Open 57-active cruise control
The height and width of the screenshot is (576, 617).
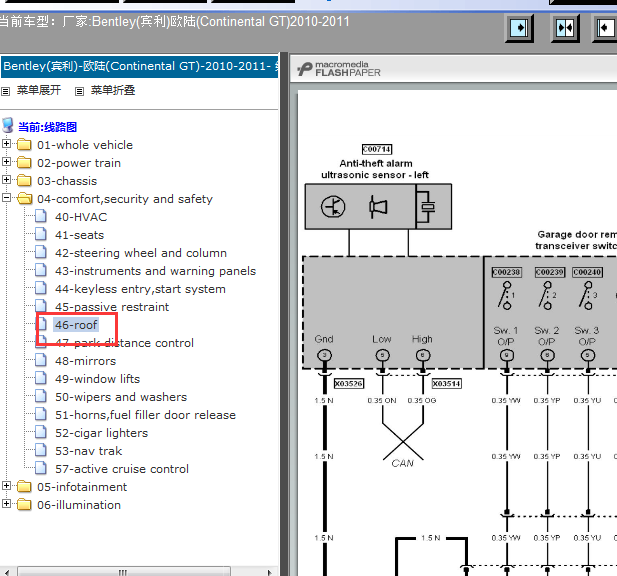coord(122,469)
